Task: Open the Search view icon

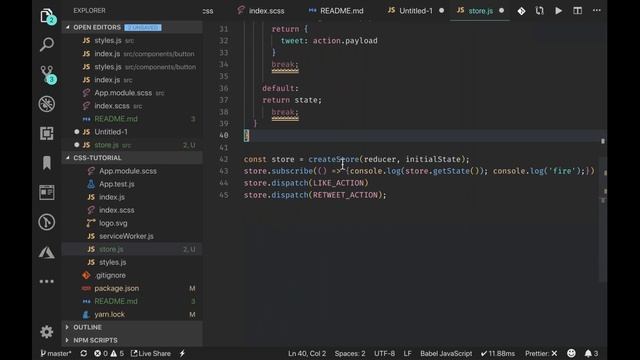Action: click(x=47, y=44)
